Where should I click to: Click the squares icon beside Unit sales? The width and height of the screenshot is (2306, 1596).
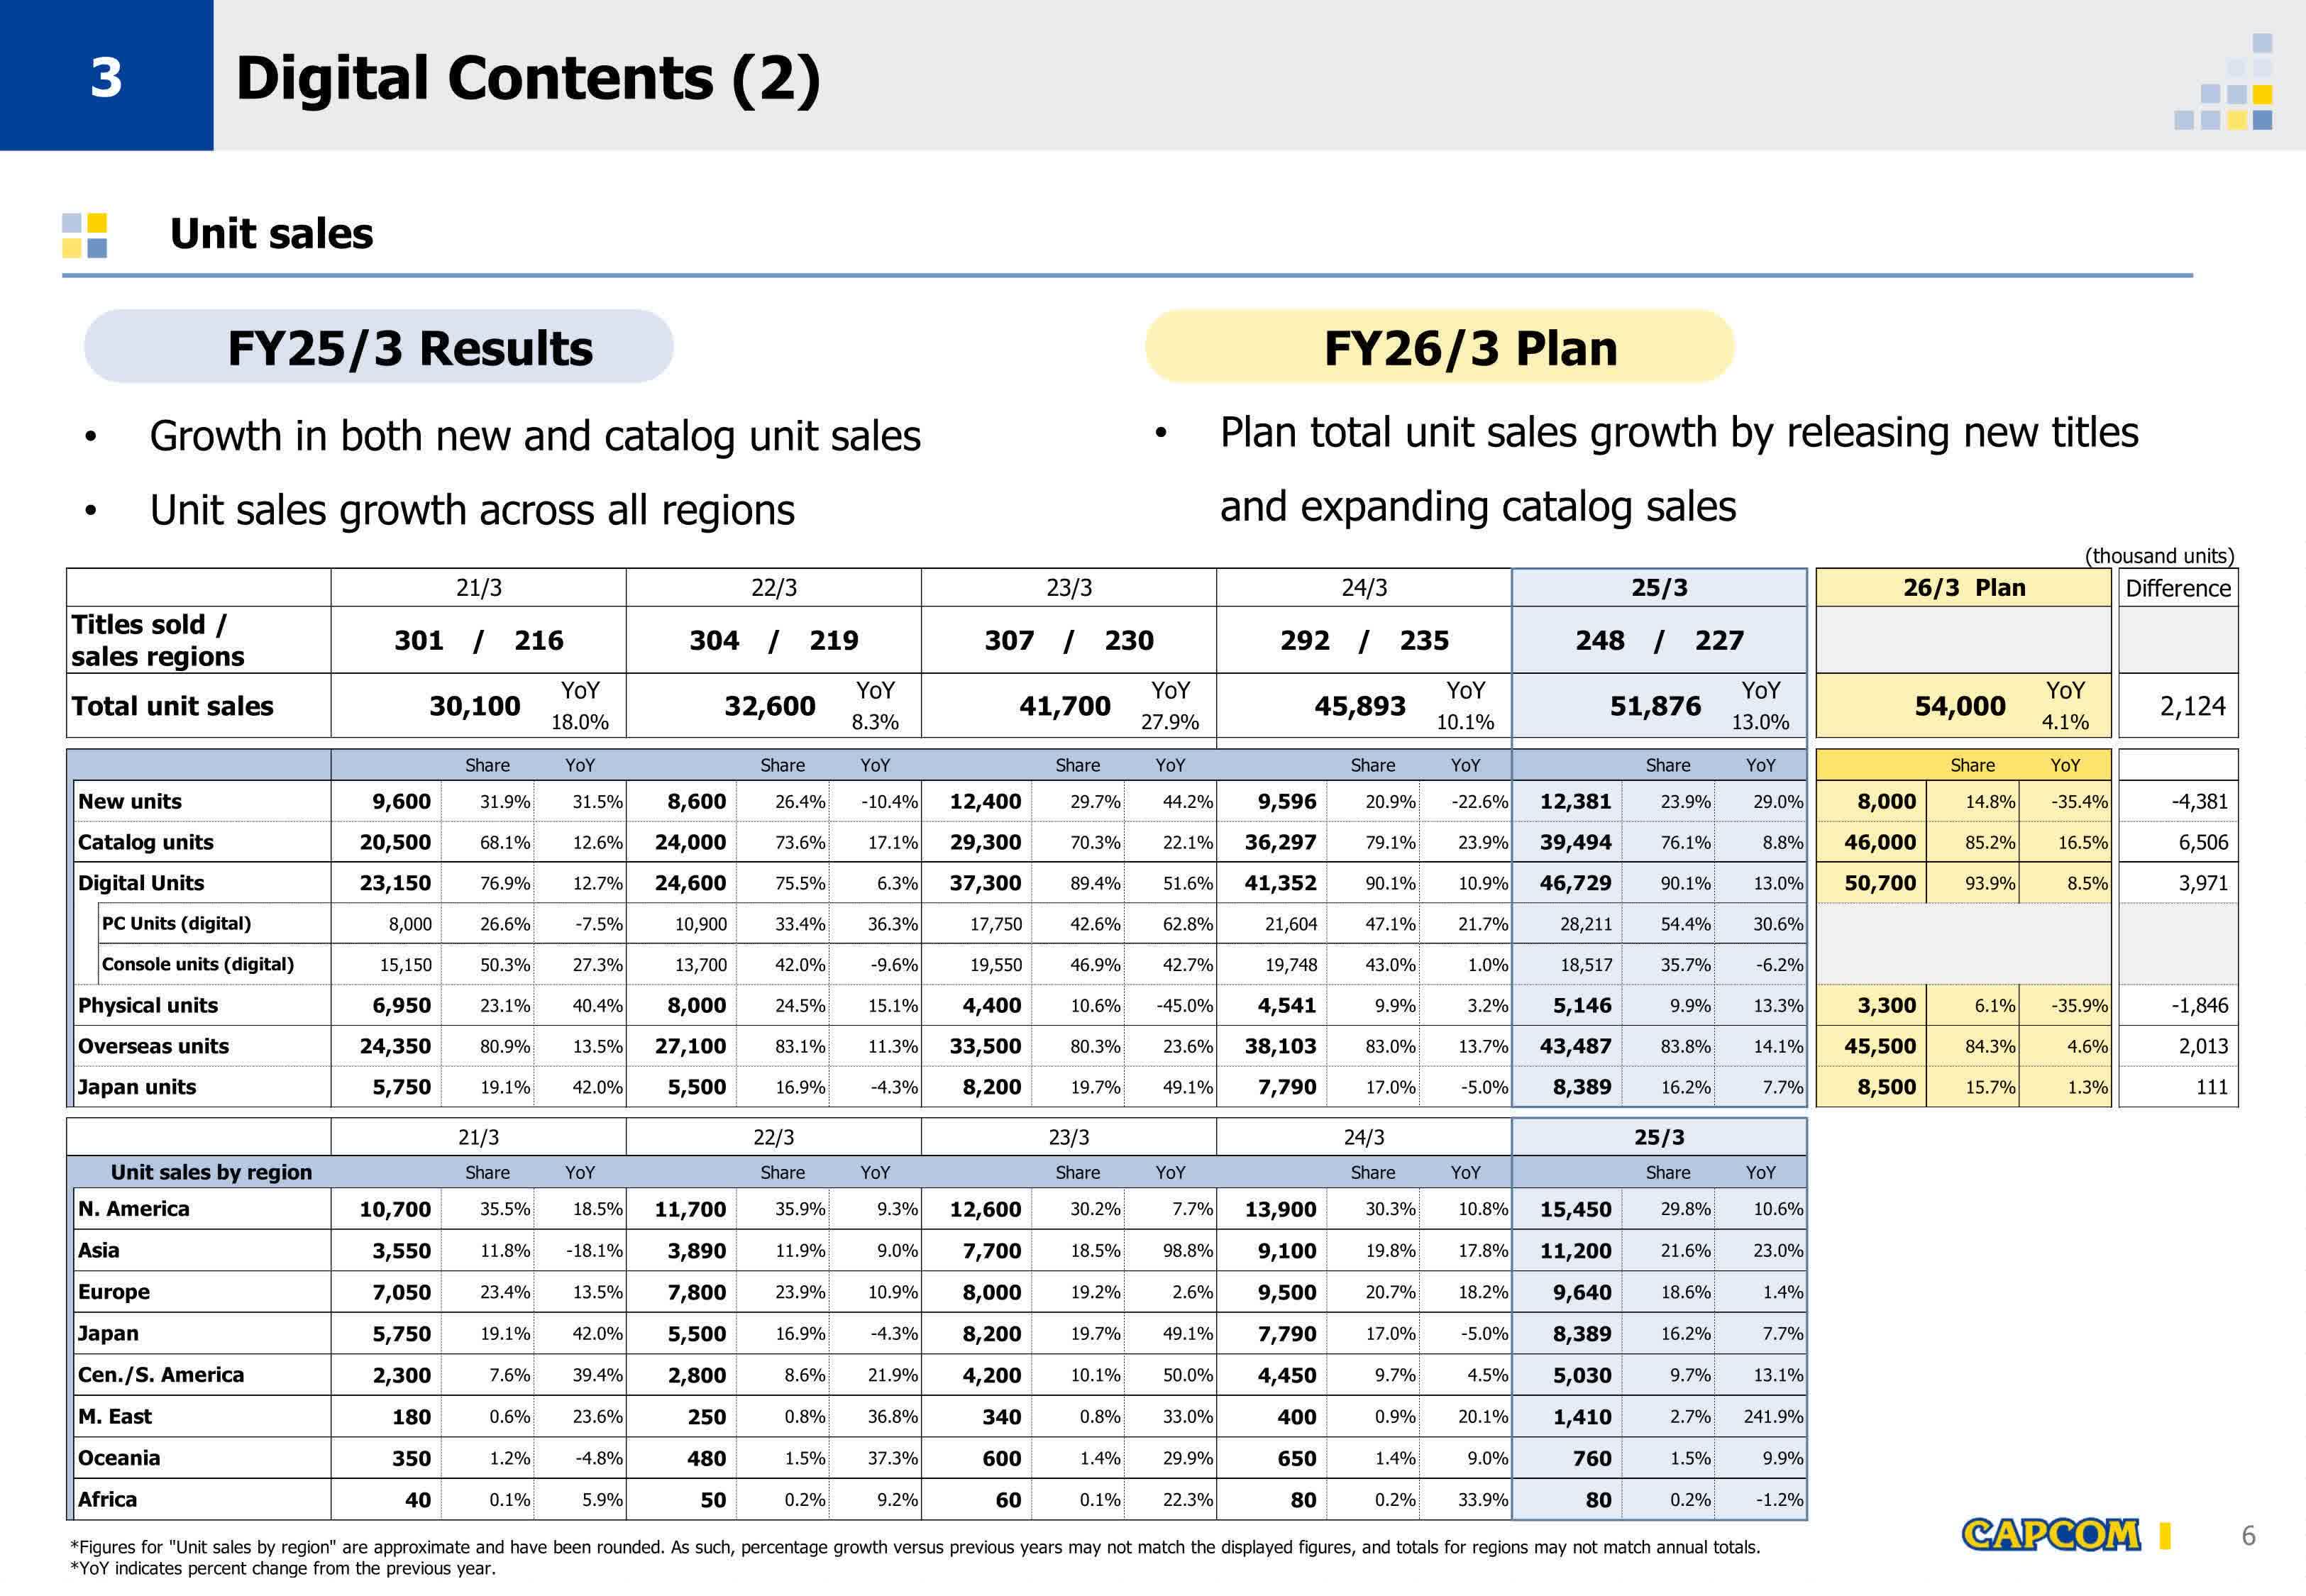tap(85, 235)
